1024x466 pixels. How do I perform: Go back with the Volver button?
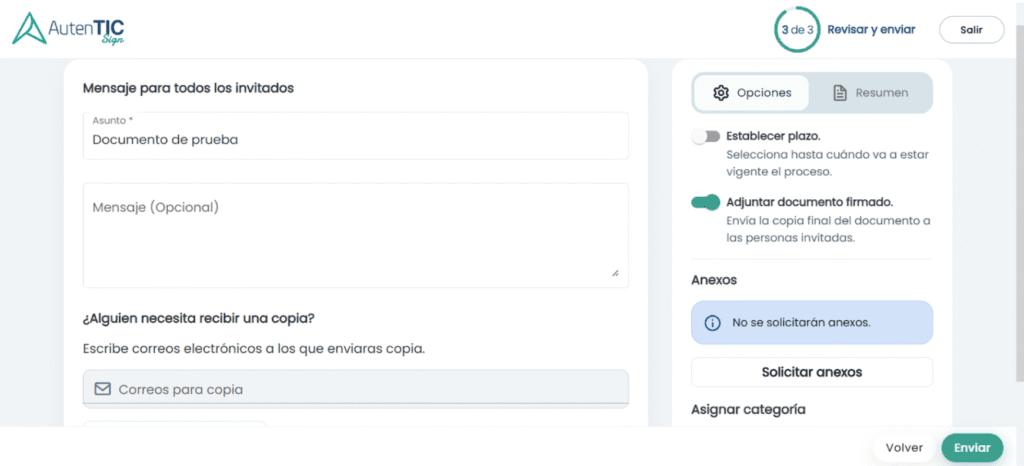(x=904, y=448)
